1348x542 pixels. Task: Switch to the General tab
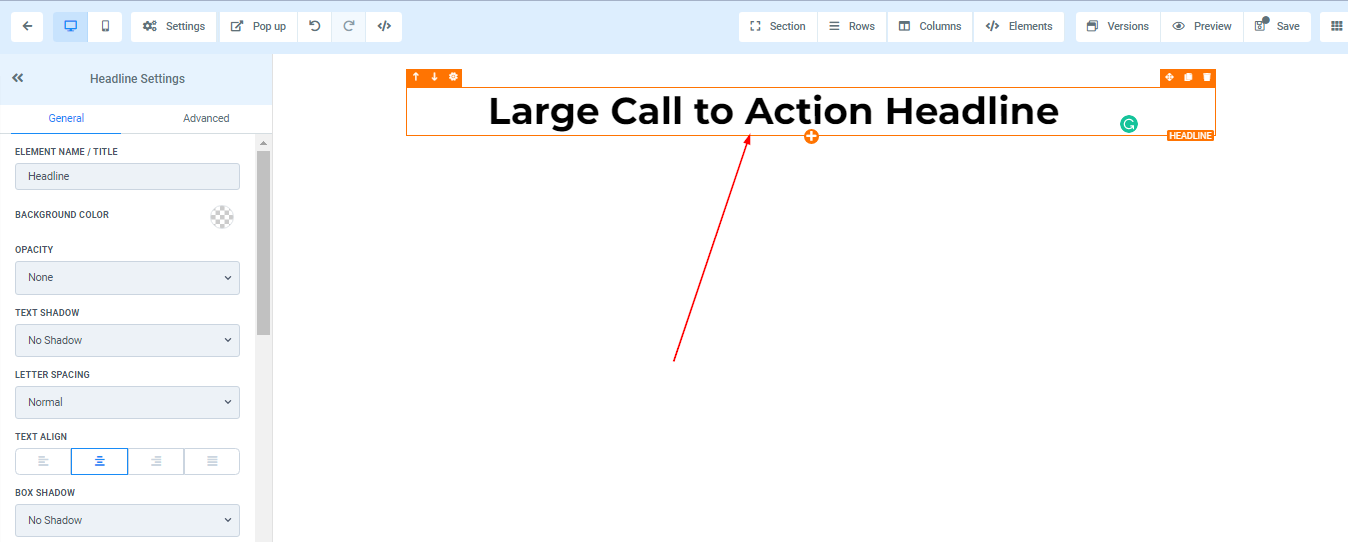pyautogui.click(x=66, y=118)
